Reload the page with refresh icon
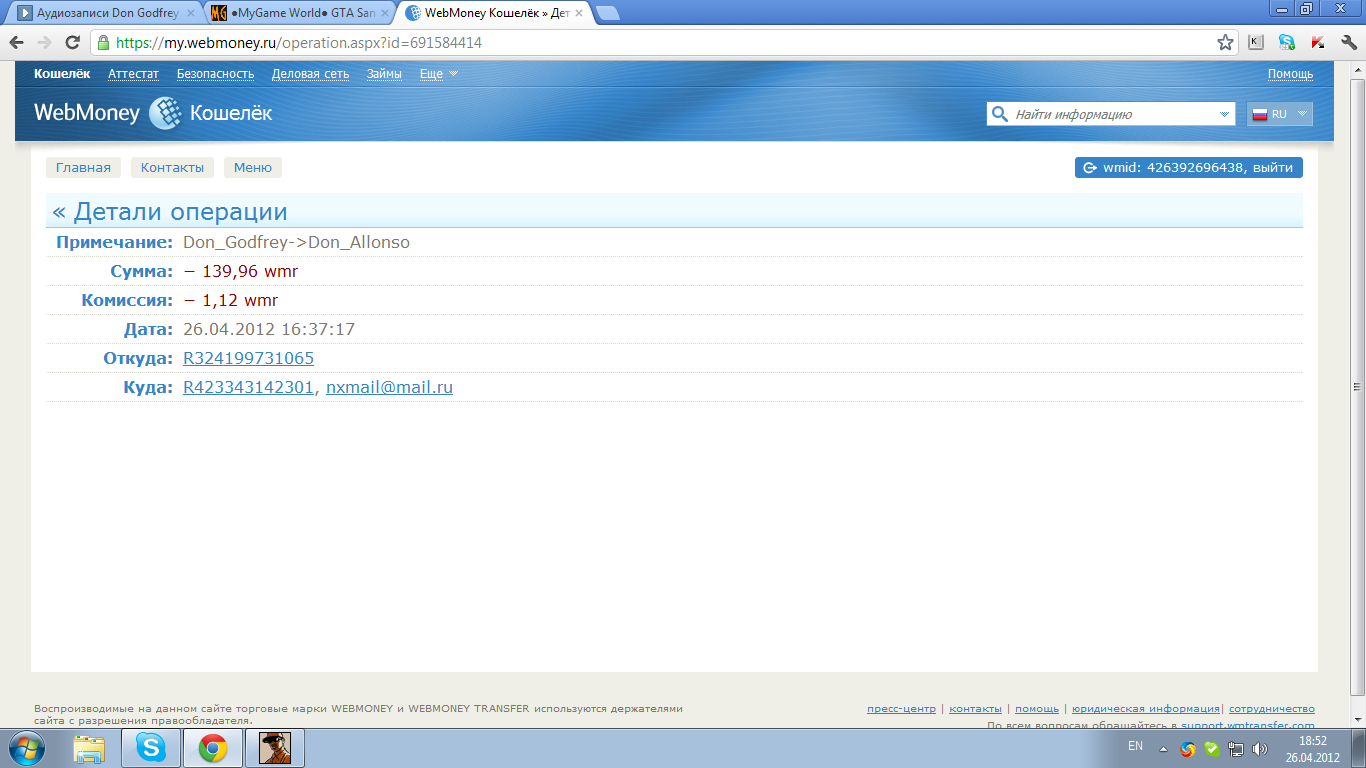 (72, 43)
